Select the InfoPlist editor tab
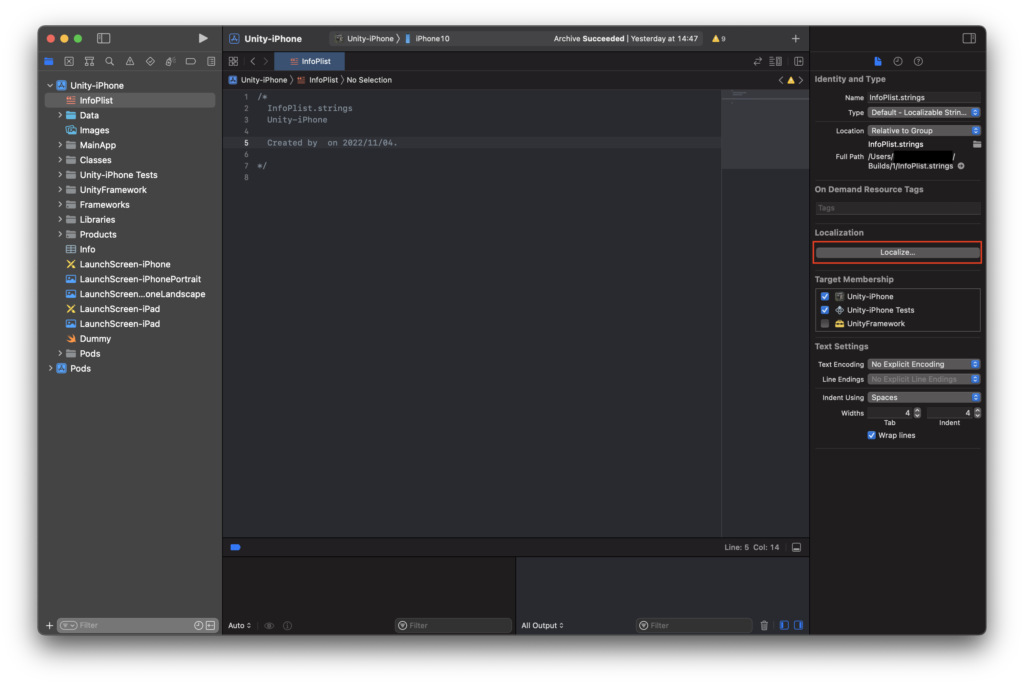 point(310,61)
